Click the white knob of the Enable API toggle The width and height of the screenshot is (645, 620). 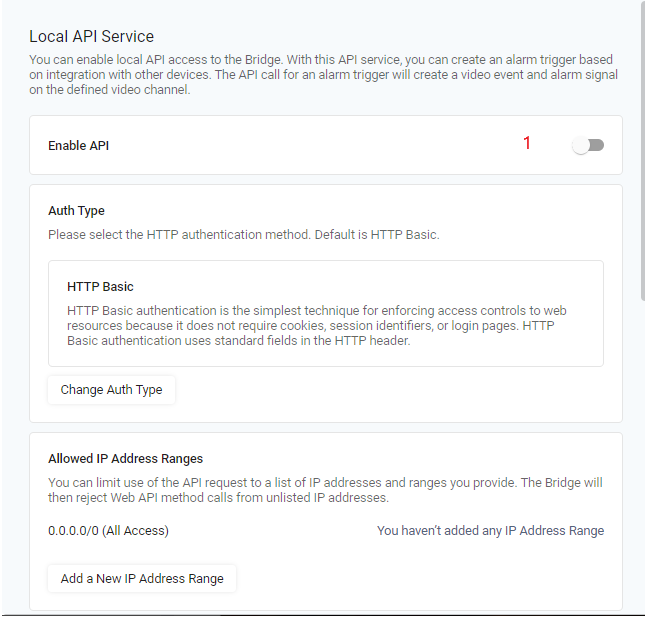coord(580,146)
